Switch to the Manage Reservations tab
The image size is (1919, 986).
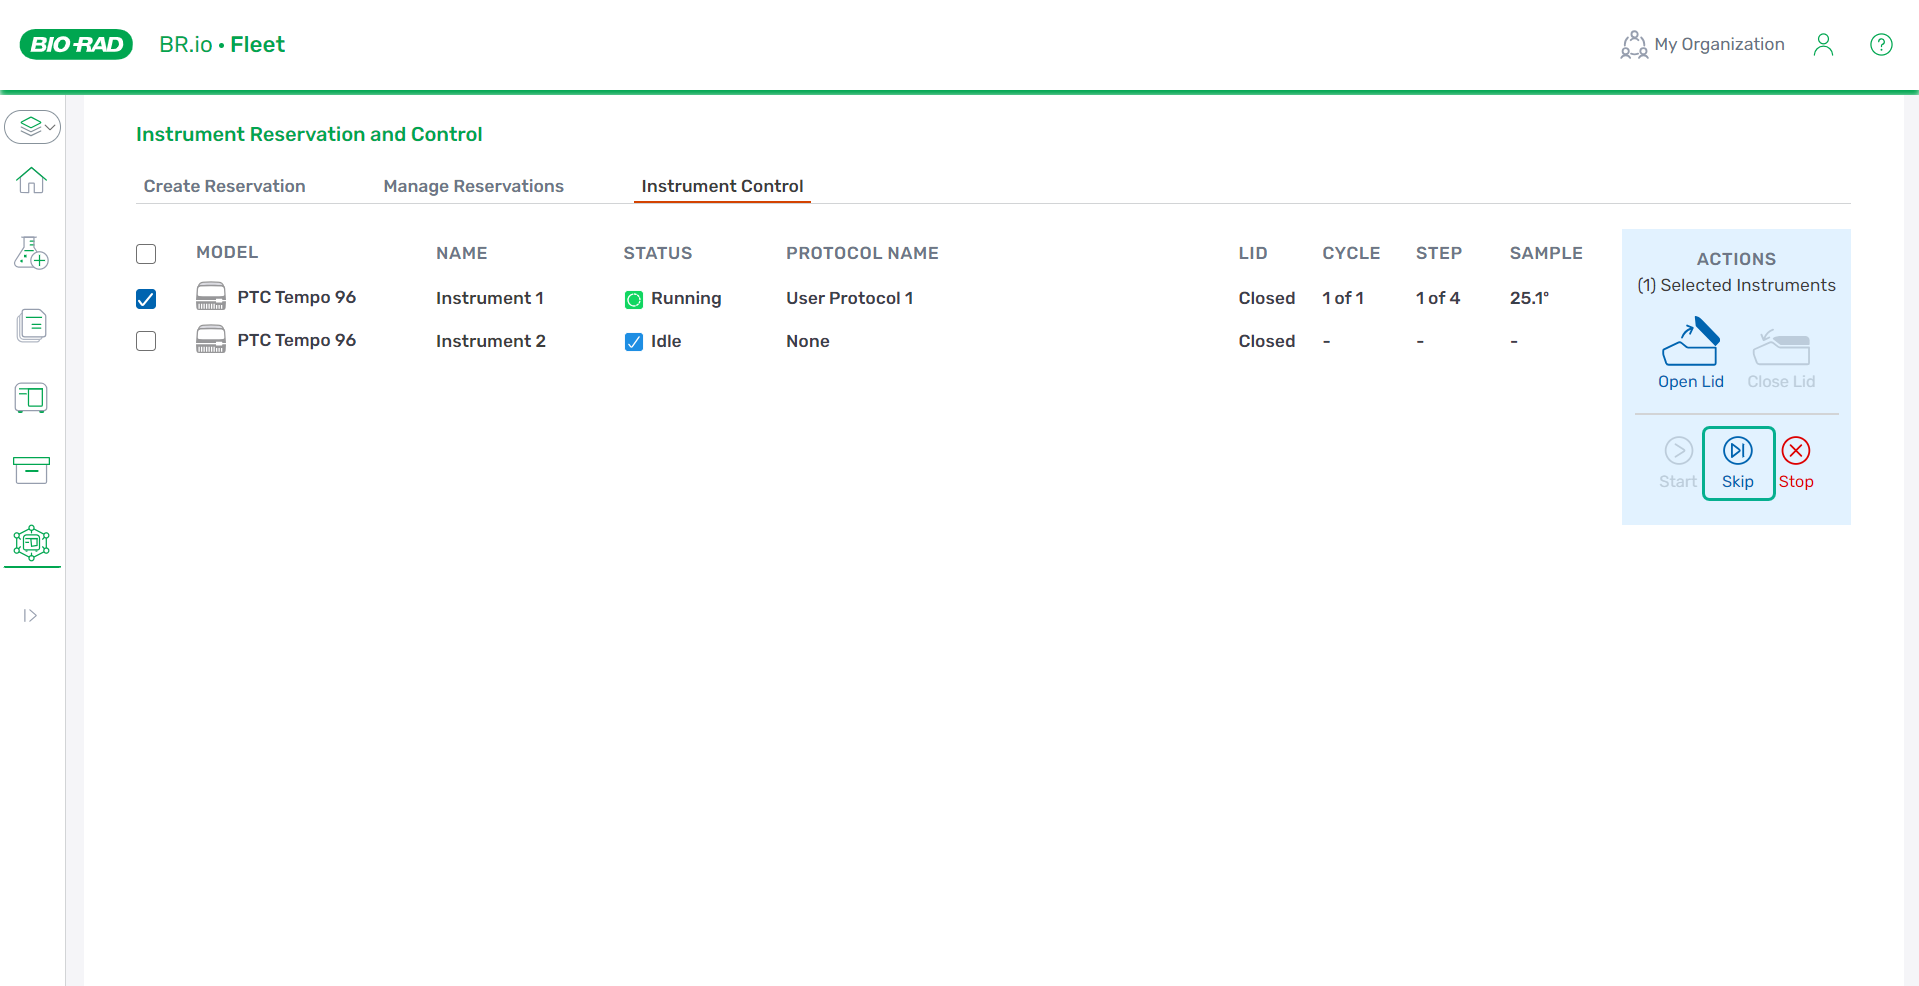coord(473,187)
